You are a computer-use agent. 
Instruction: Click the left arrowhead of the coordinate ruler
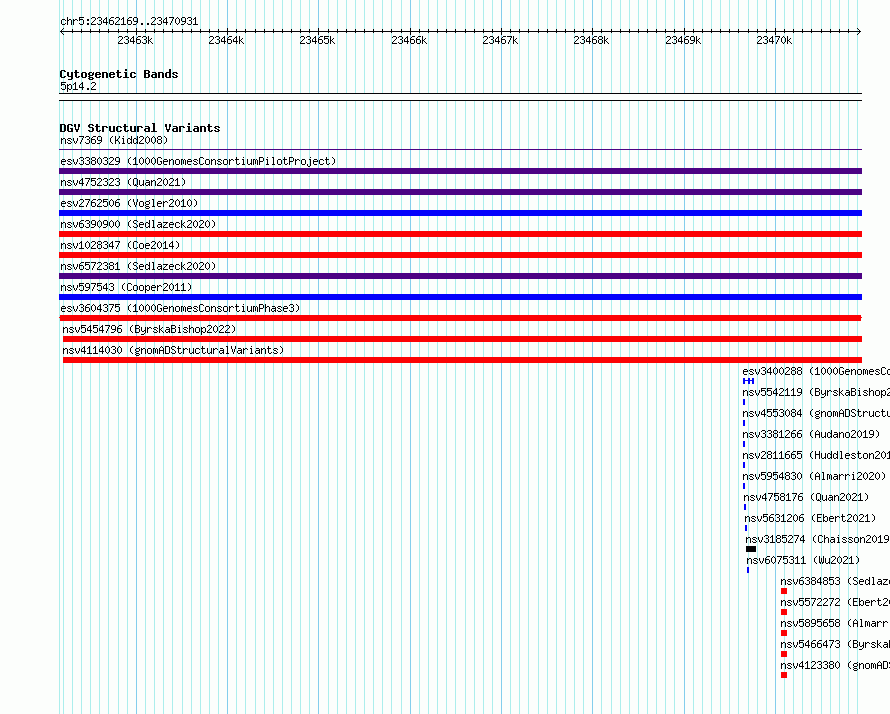click(x=62, y=31)
